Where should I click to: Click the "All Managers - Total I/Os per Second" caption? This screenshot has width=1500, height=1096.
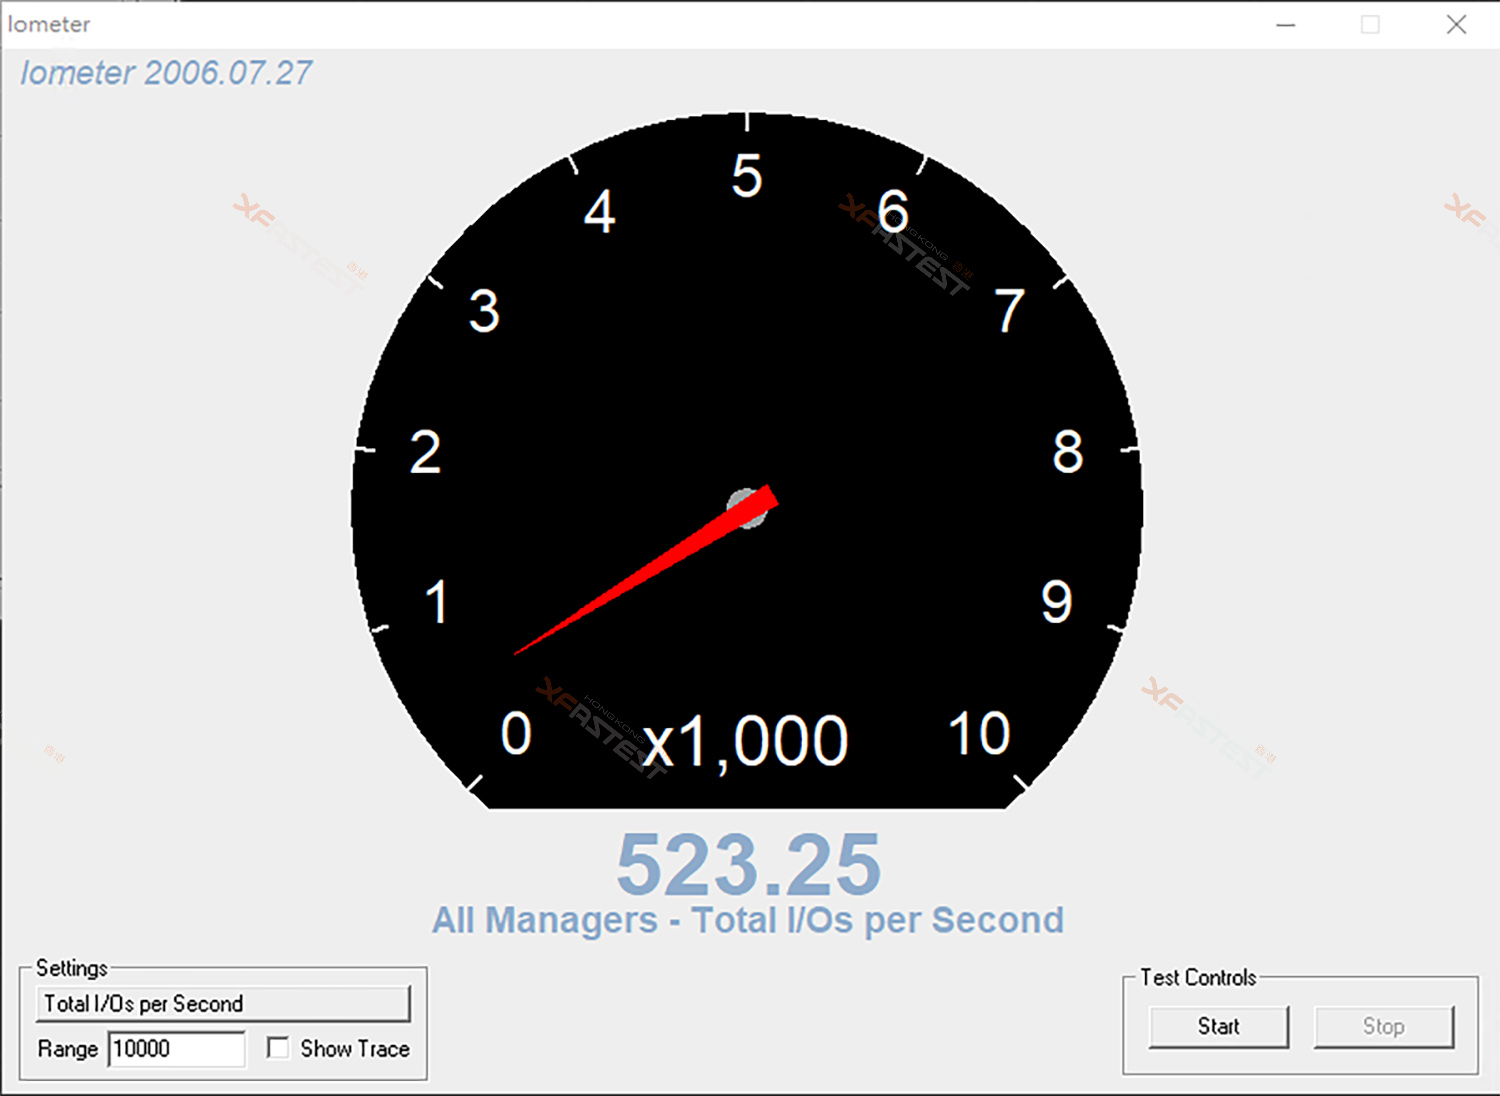(748, 920)
